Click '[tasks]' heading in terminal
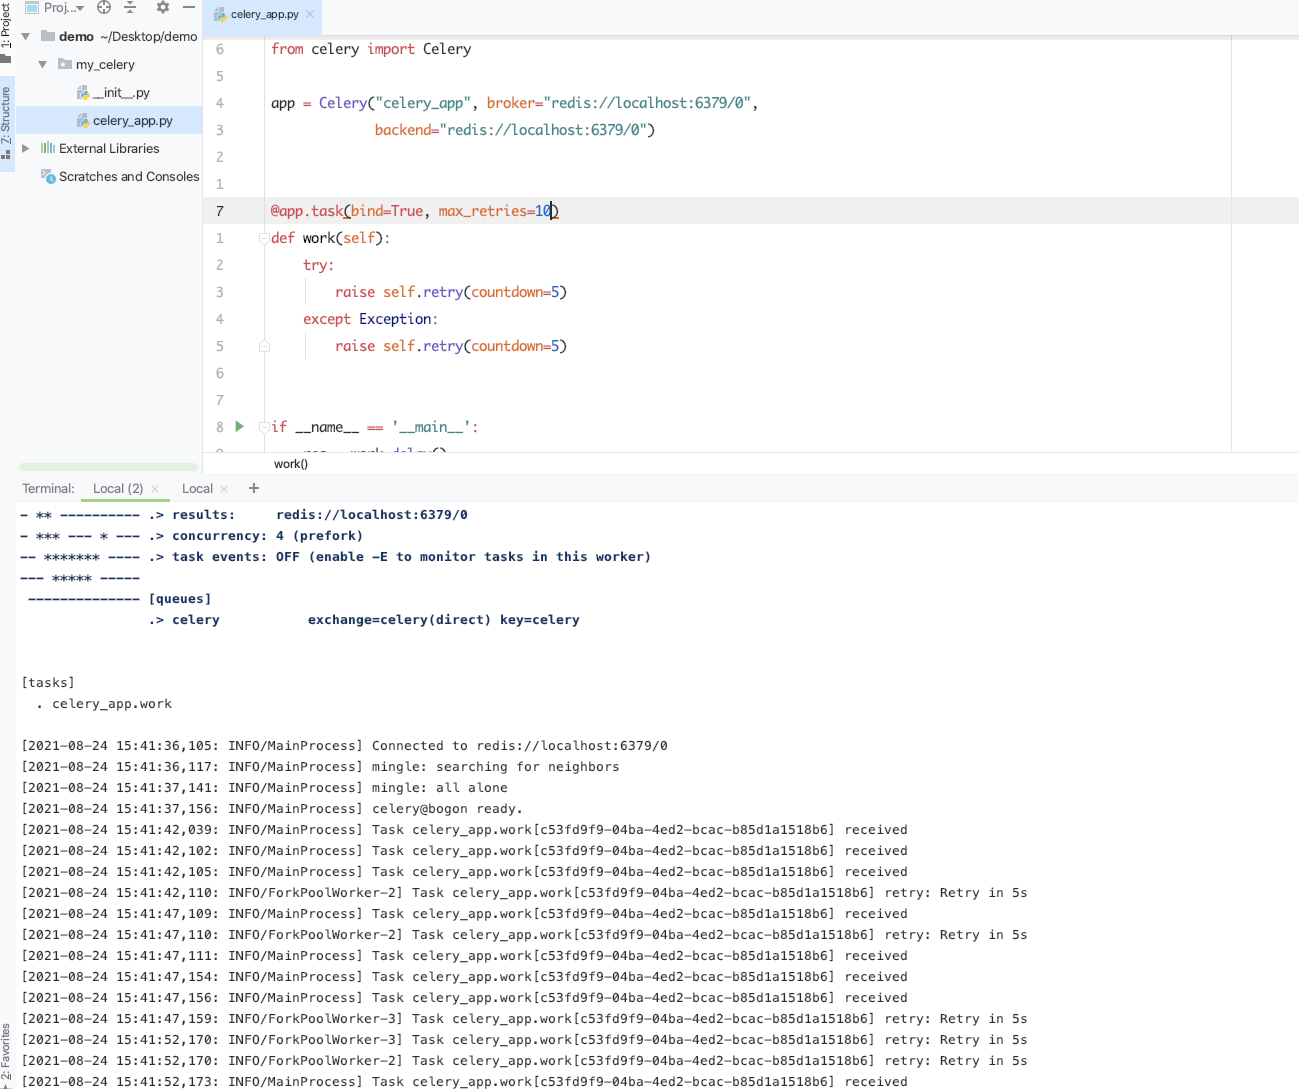The image size is (1299, 1089). [48, 683]
